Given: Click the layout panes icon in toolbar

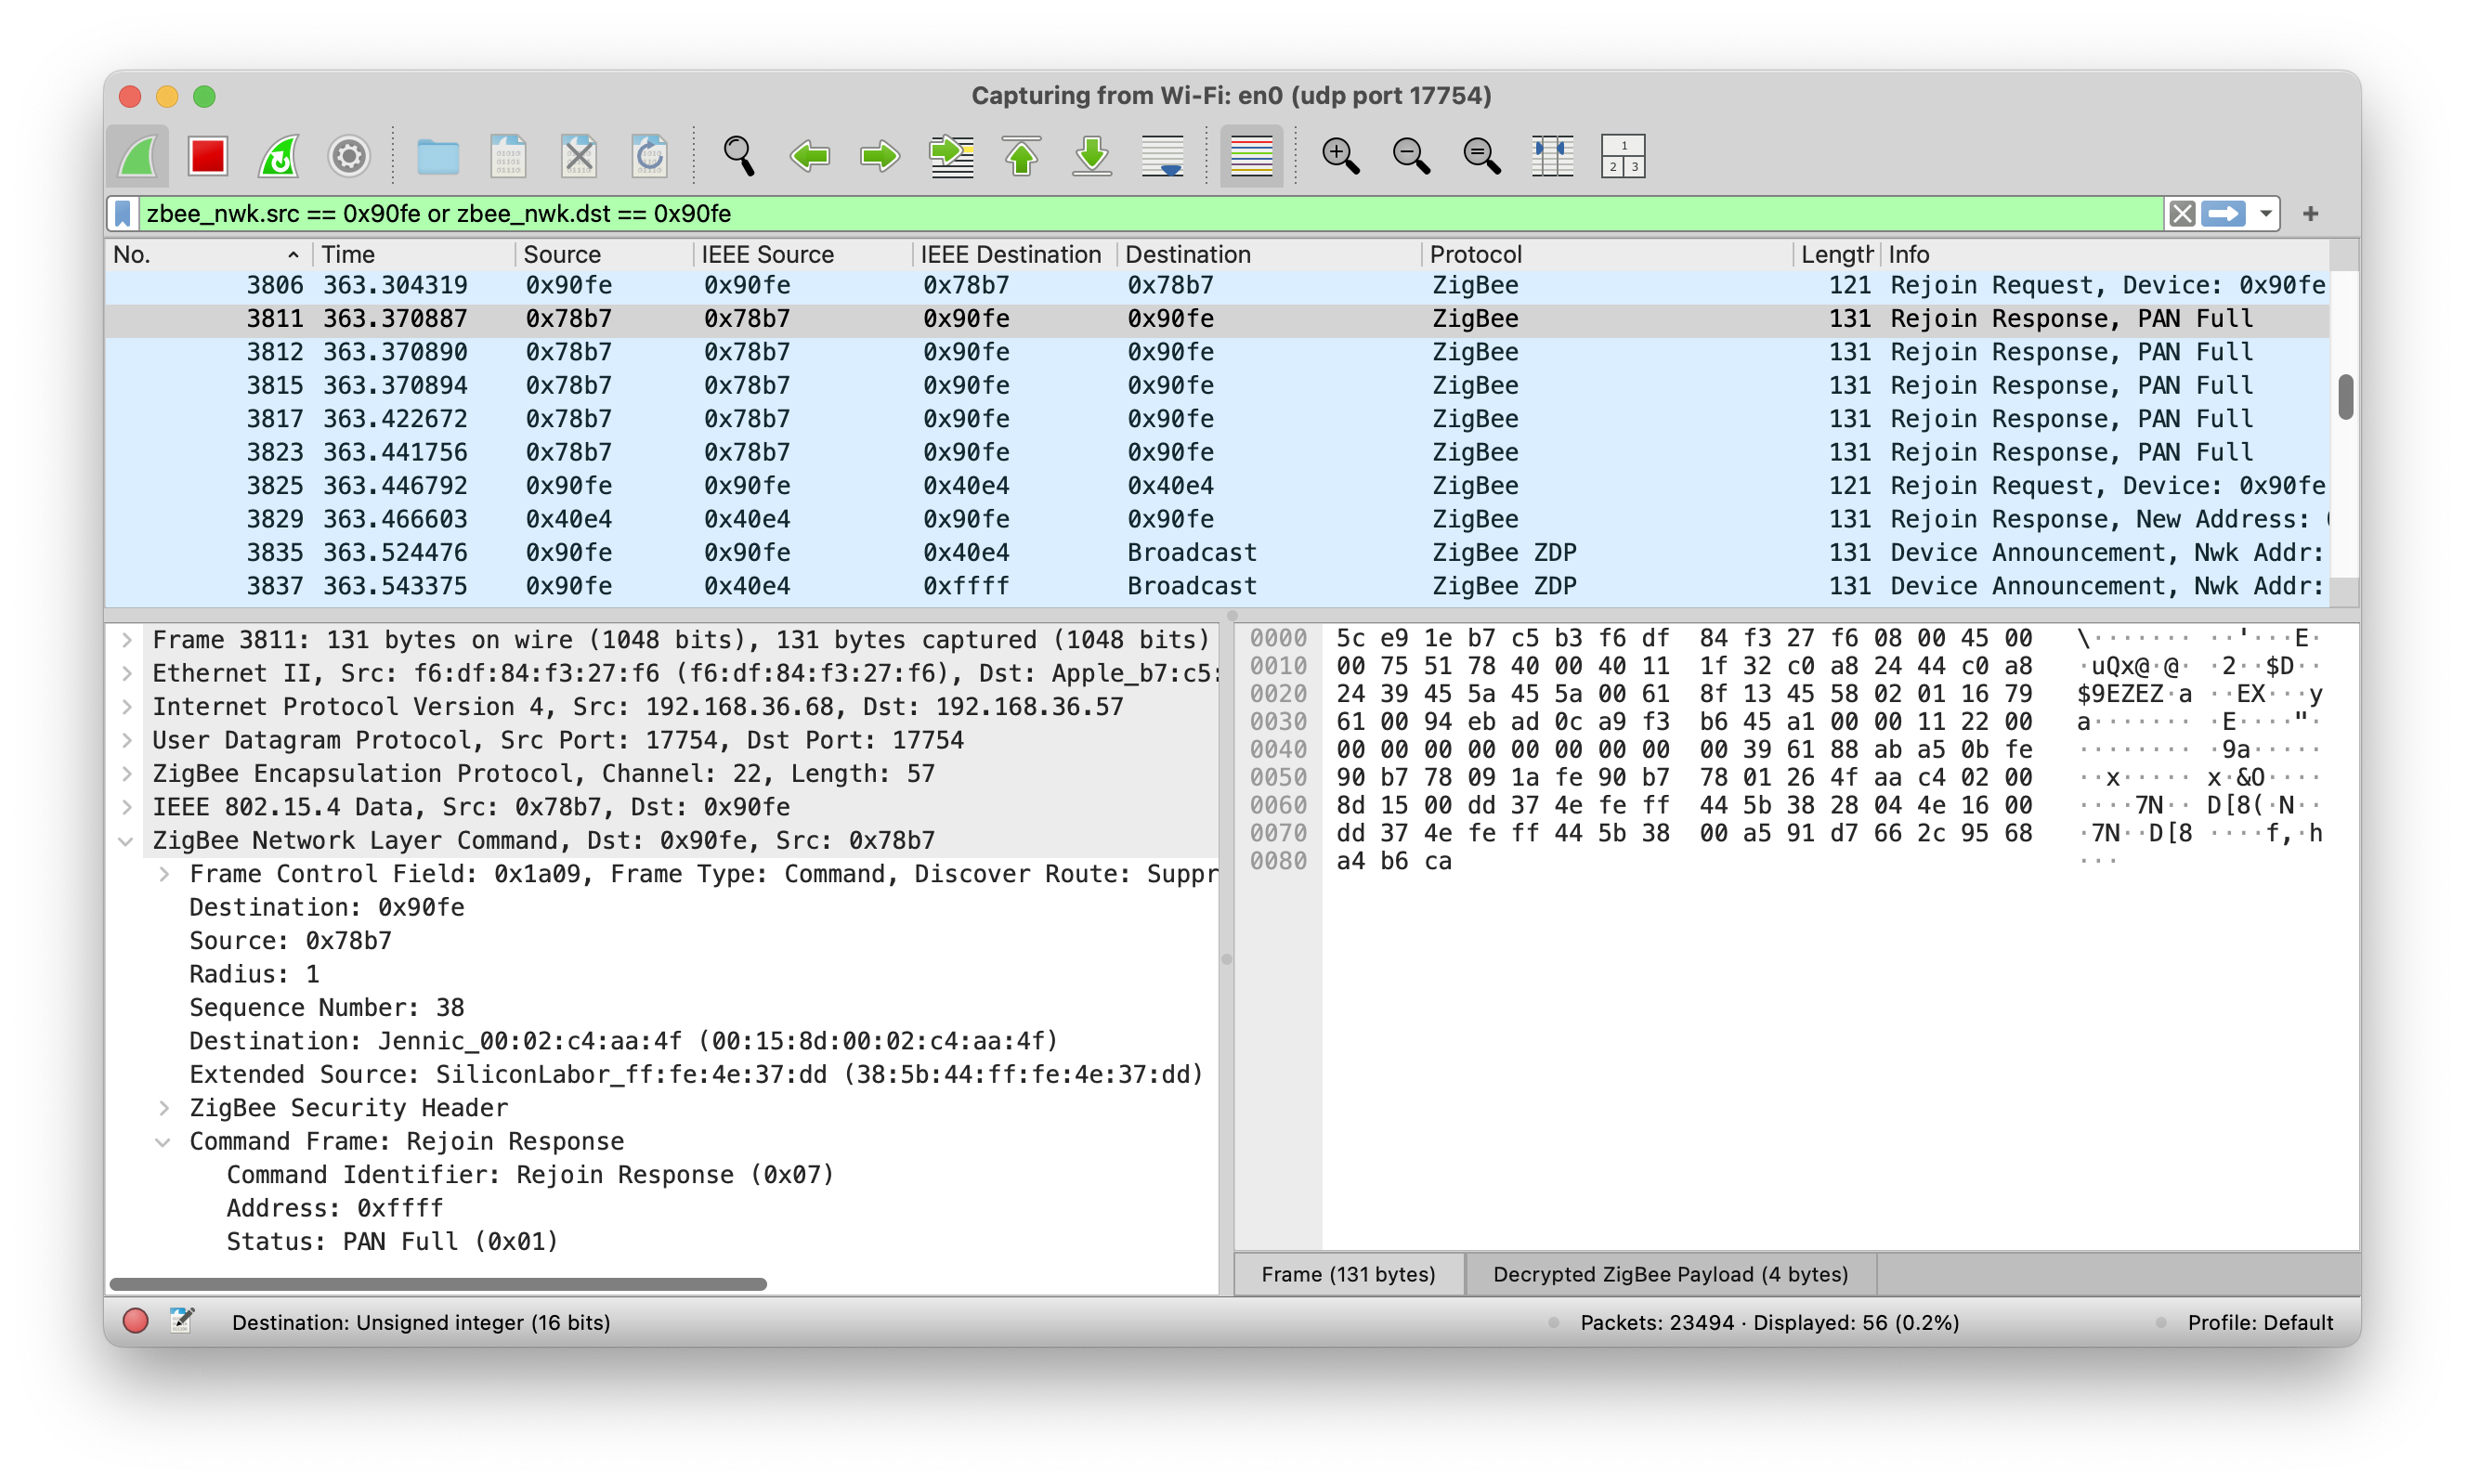Looking at the screenshot, I should (1622, 156).
